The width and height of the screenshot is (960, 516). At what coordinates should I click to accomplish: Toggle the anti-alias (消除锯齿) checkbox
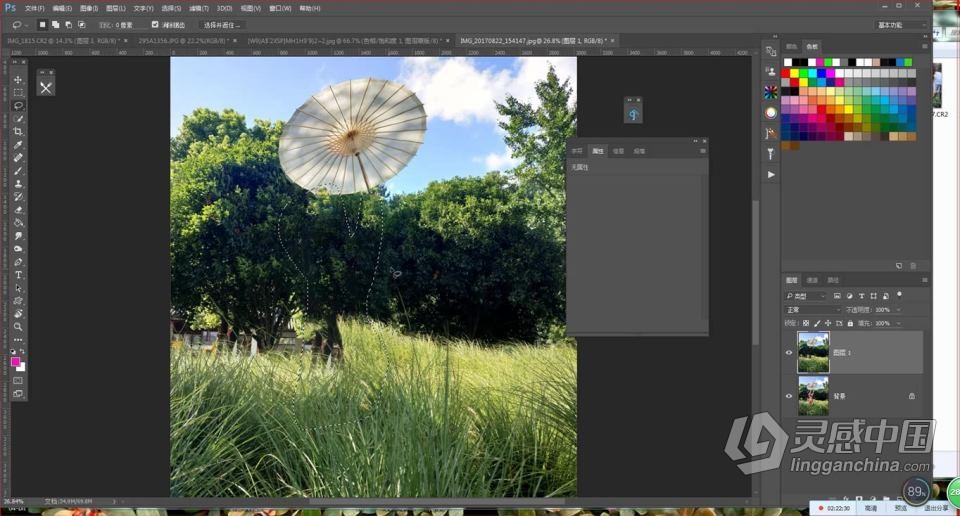pyautogui.click(x=155, y=24)
